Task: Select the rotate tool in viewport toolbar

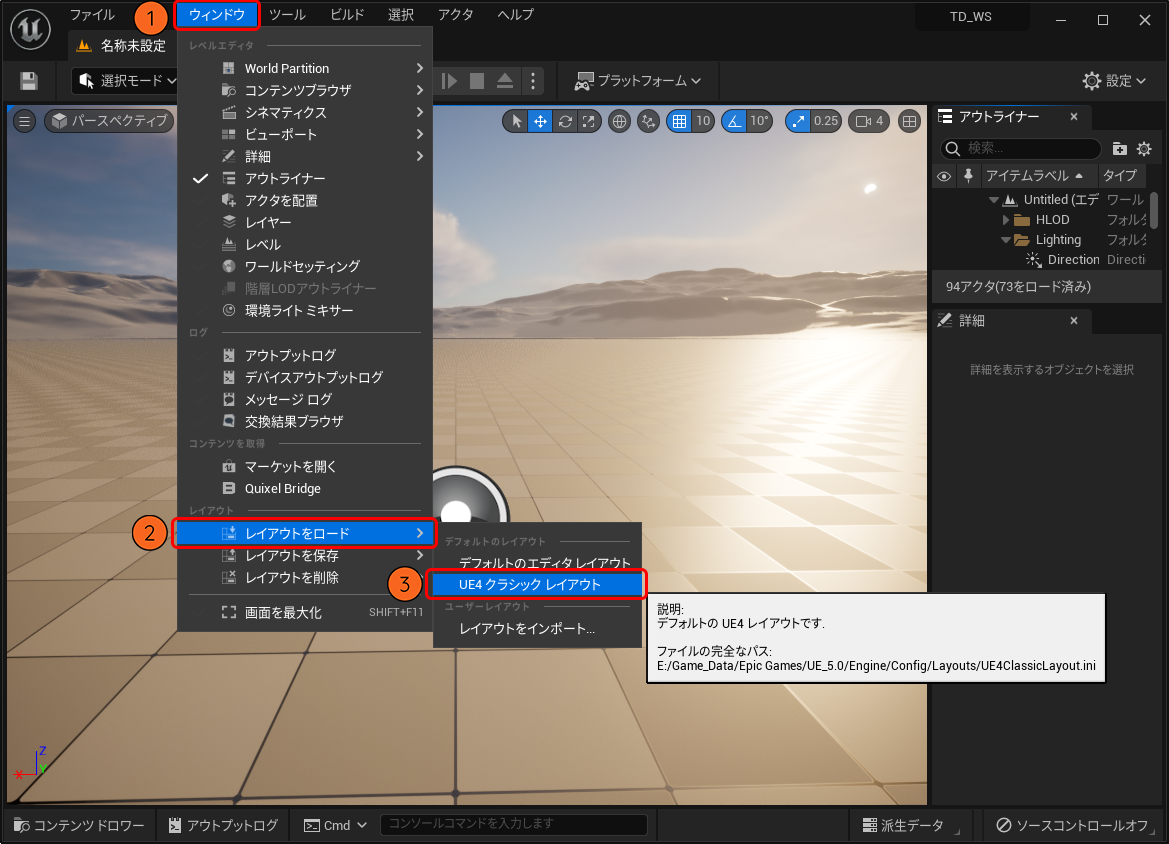Action: point(565,121)
